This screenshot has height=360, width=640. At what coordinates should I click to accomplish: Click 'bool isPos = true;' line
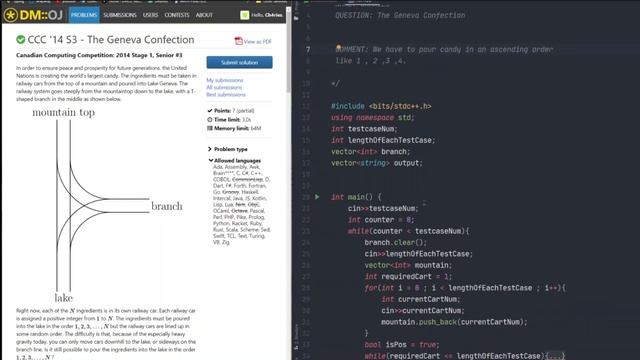[401, 345]
